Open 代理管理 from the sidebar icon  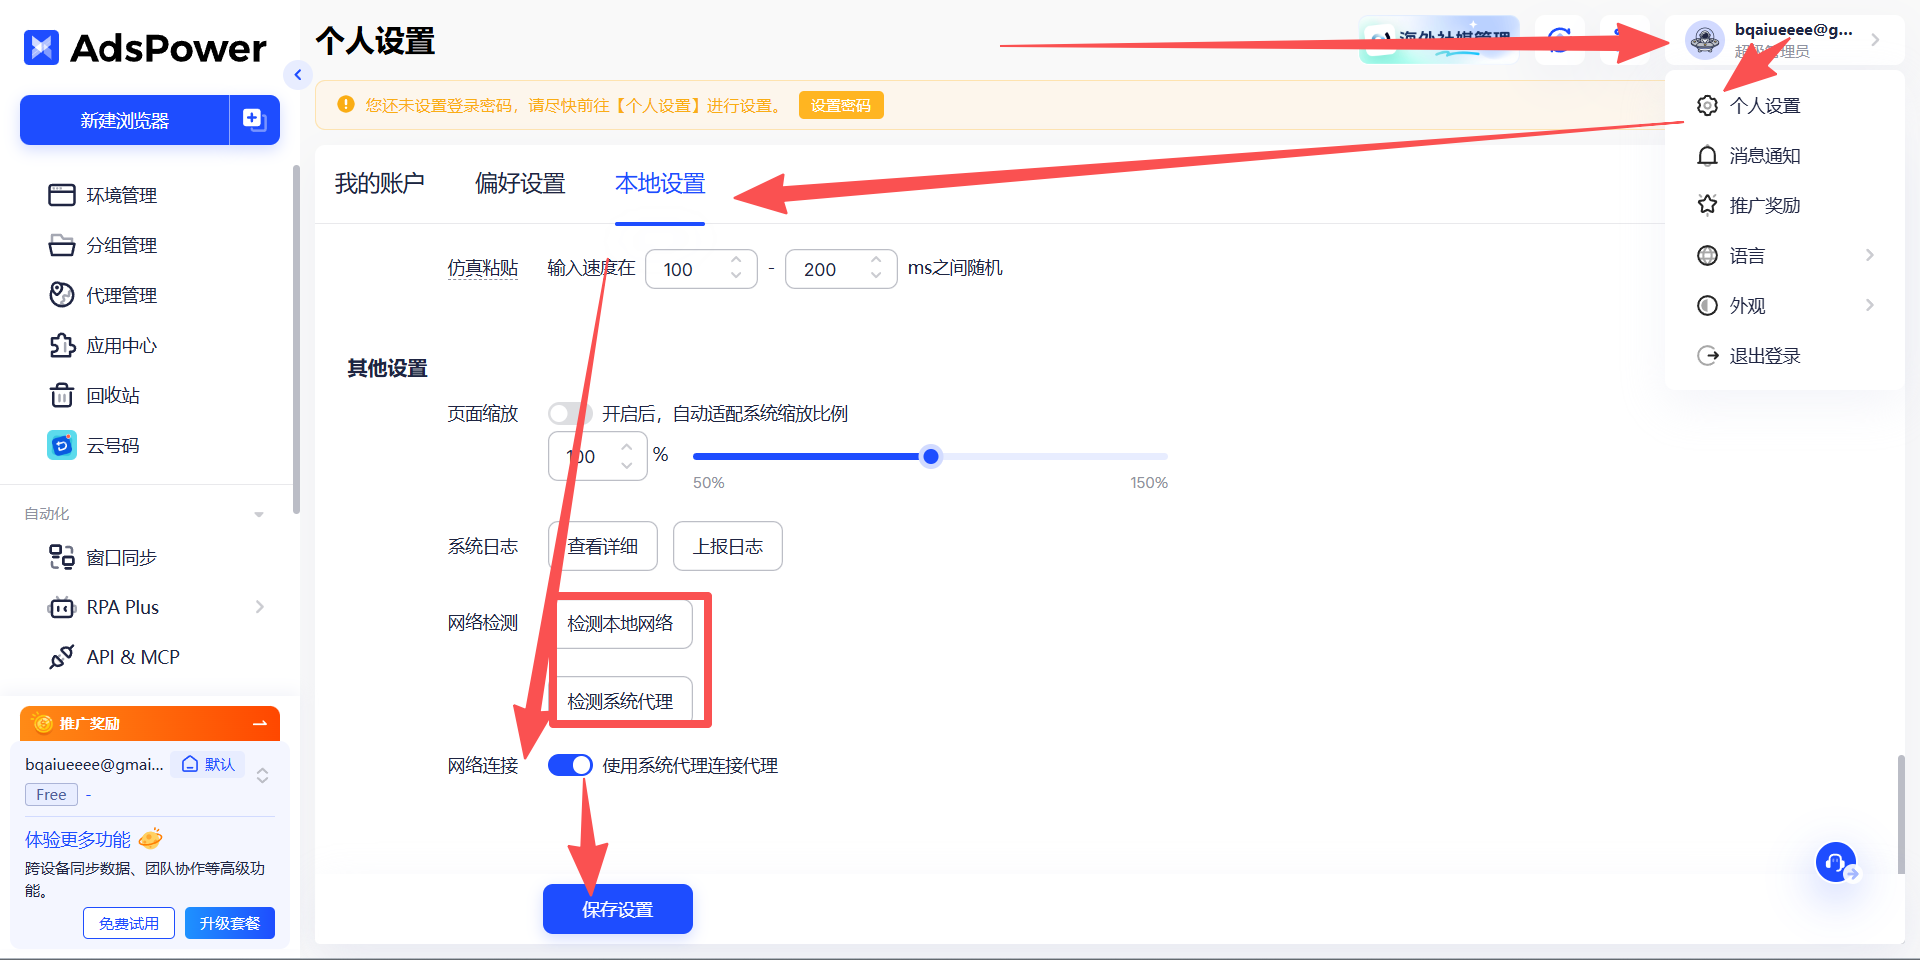point(62,295)
